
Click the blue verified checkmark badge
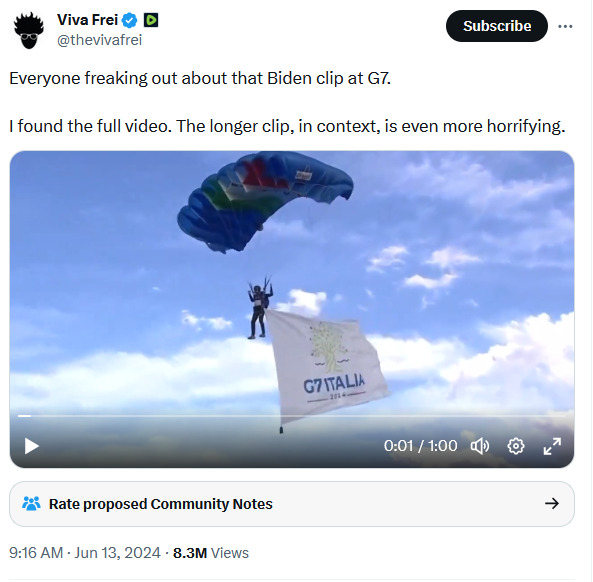tap(130, 20)
